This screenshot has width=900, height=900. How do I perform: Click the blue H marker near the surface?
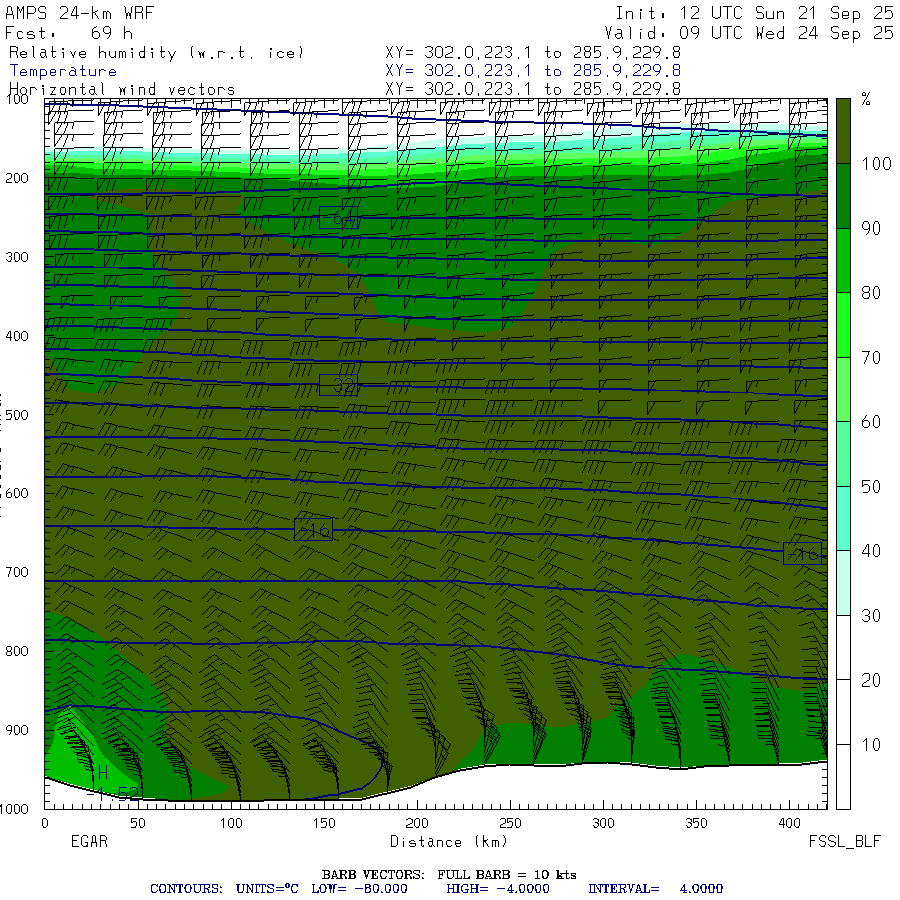click(102, 772)
